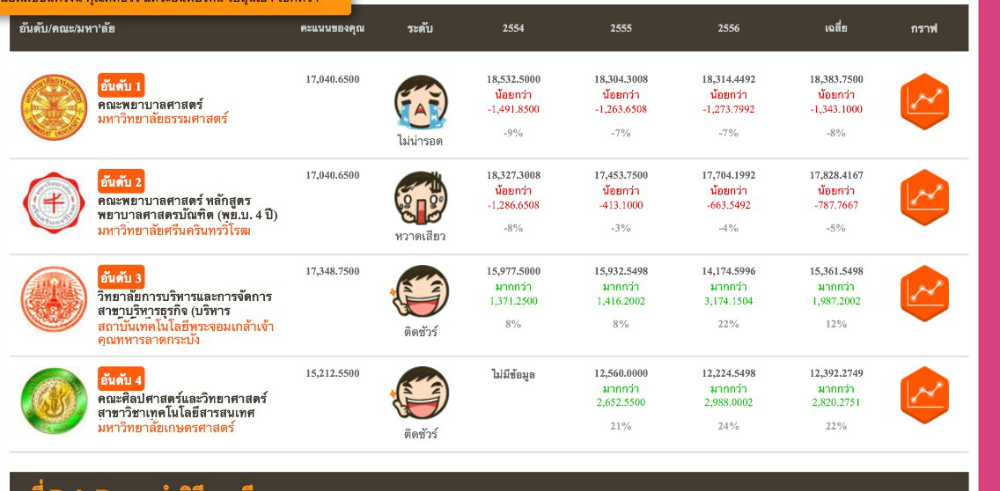1000x491 pixels.
Task: Click the เฉลี่ย column header
Action: coord(836,28)
